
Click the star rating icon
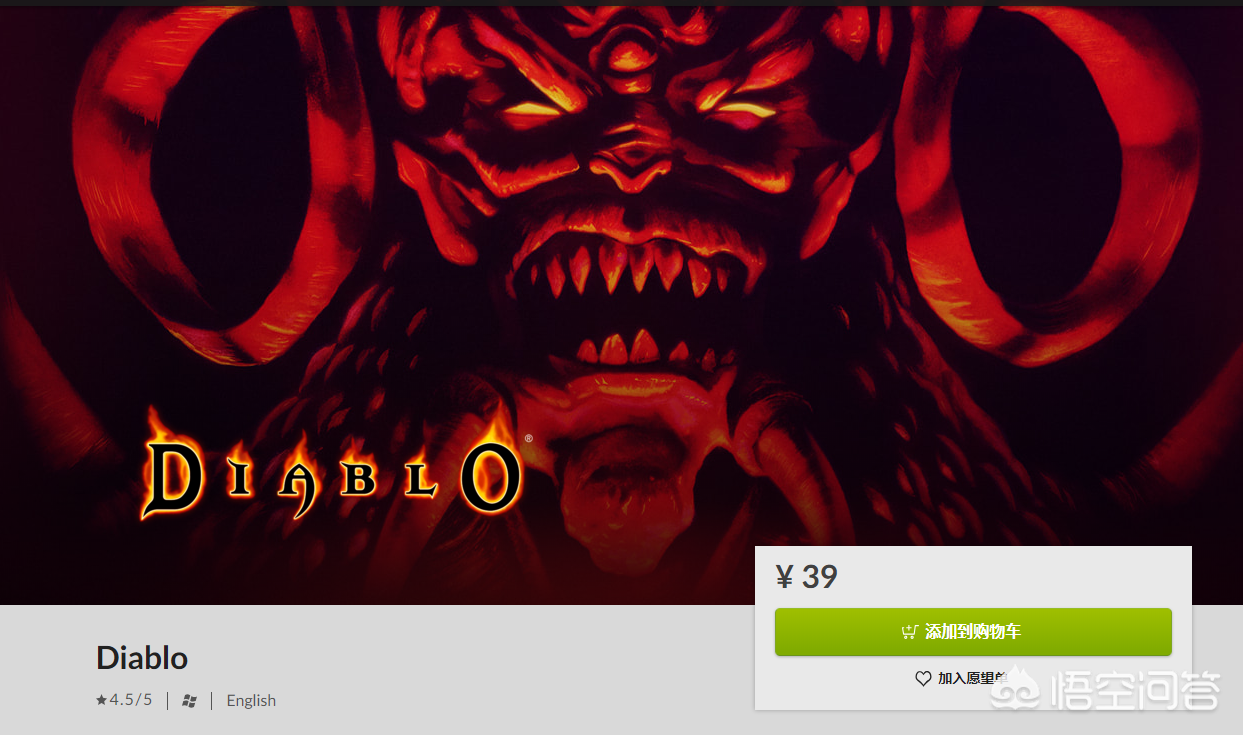[101, 700]
